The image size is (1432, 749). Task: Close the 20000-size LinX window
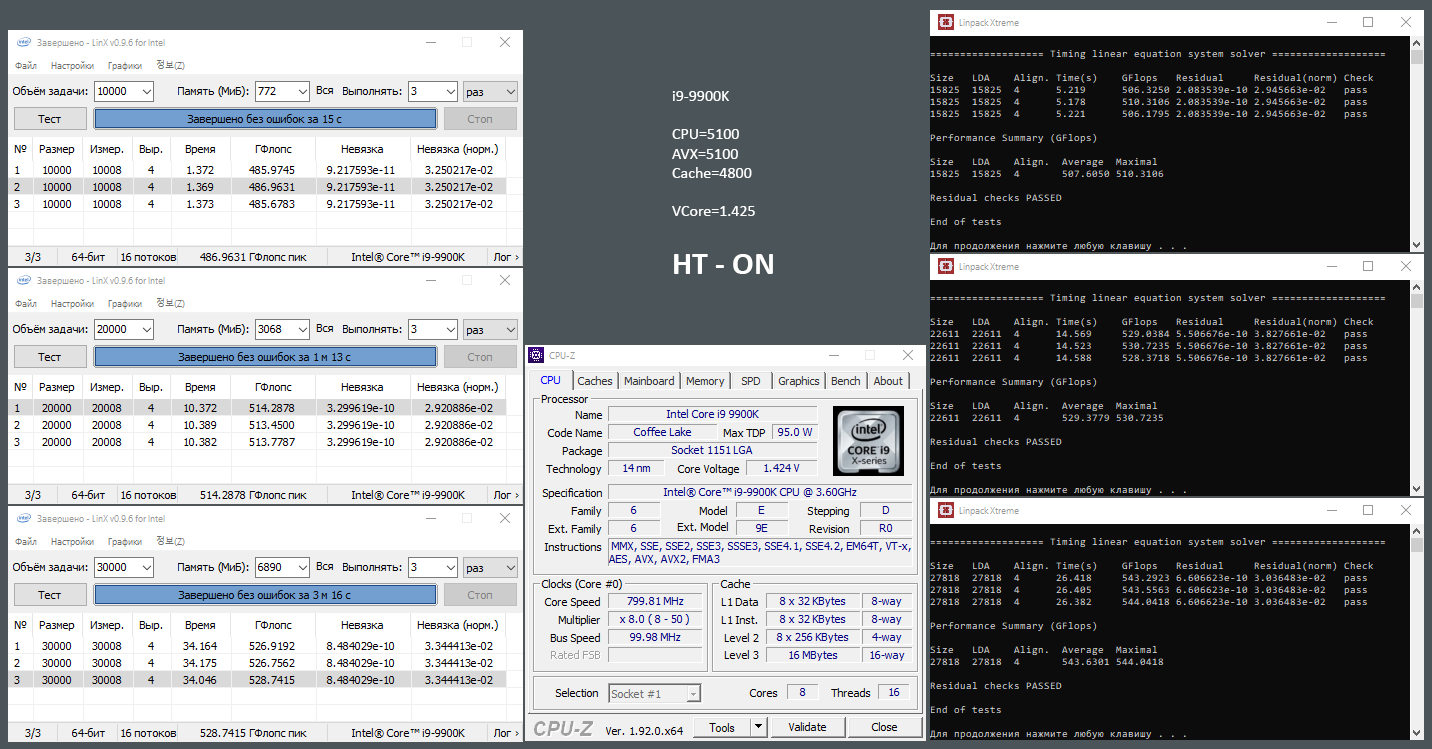[x=505, y=280]
